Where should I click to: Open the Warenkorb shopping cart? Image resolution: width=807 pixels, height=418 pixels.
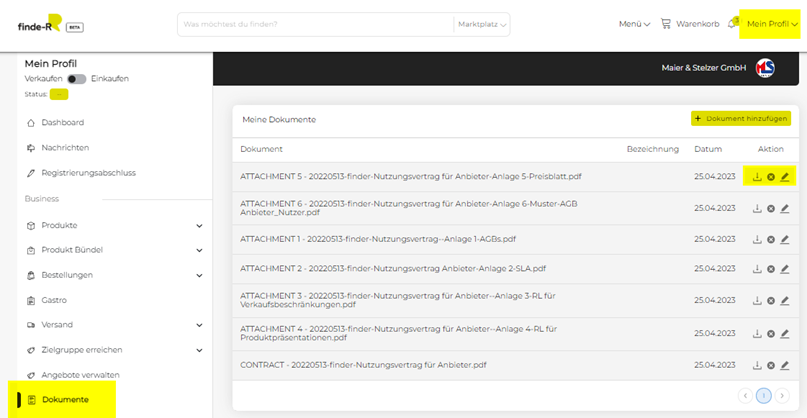tap(690, 24)
